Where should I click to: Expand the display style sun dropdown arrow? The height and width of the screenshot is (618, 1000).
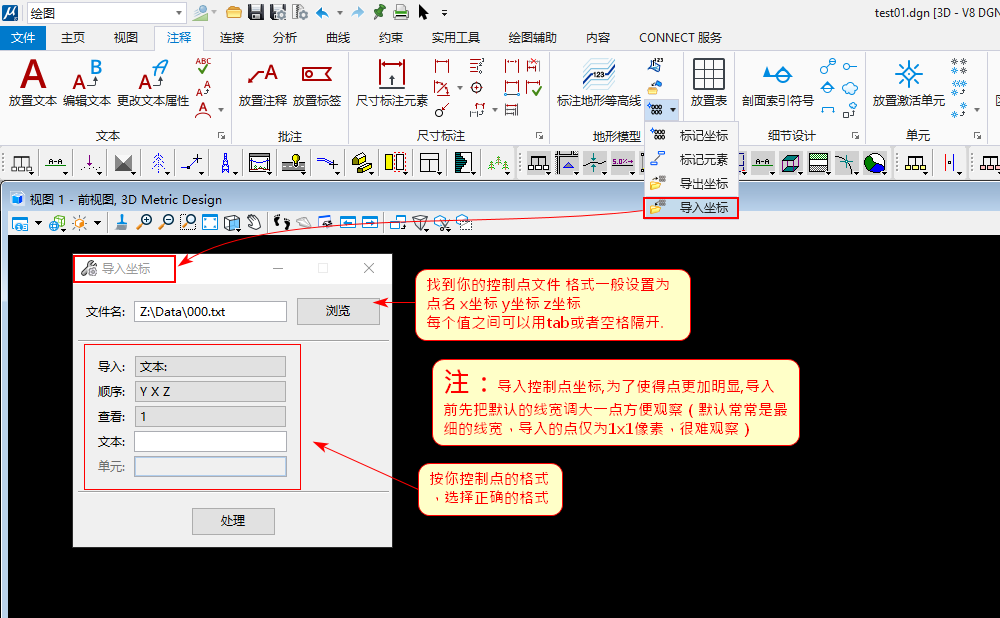(97, 223)
